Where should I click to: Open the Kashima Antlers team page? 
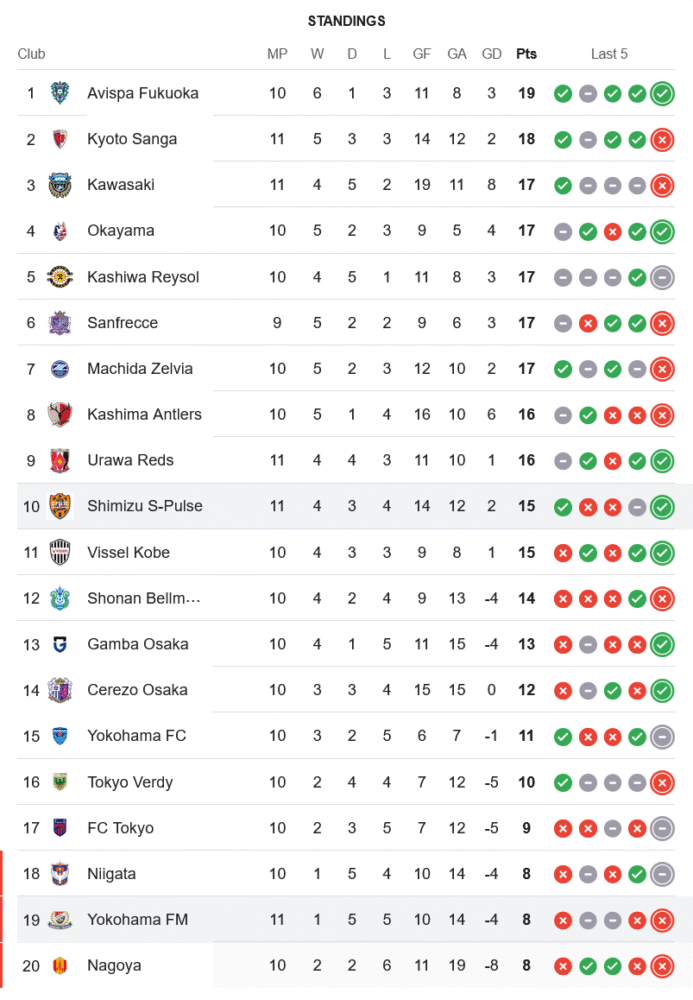[144, 415]
